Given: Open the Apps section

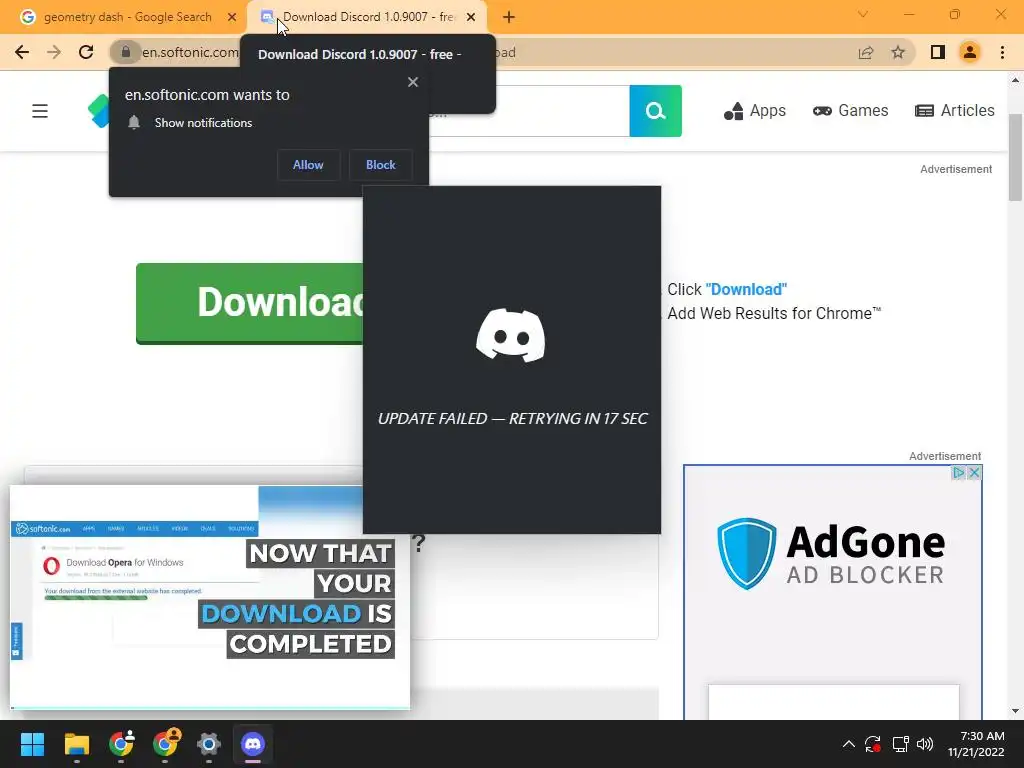Looking at the screenshot, I should (x=755, y=111).
